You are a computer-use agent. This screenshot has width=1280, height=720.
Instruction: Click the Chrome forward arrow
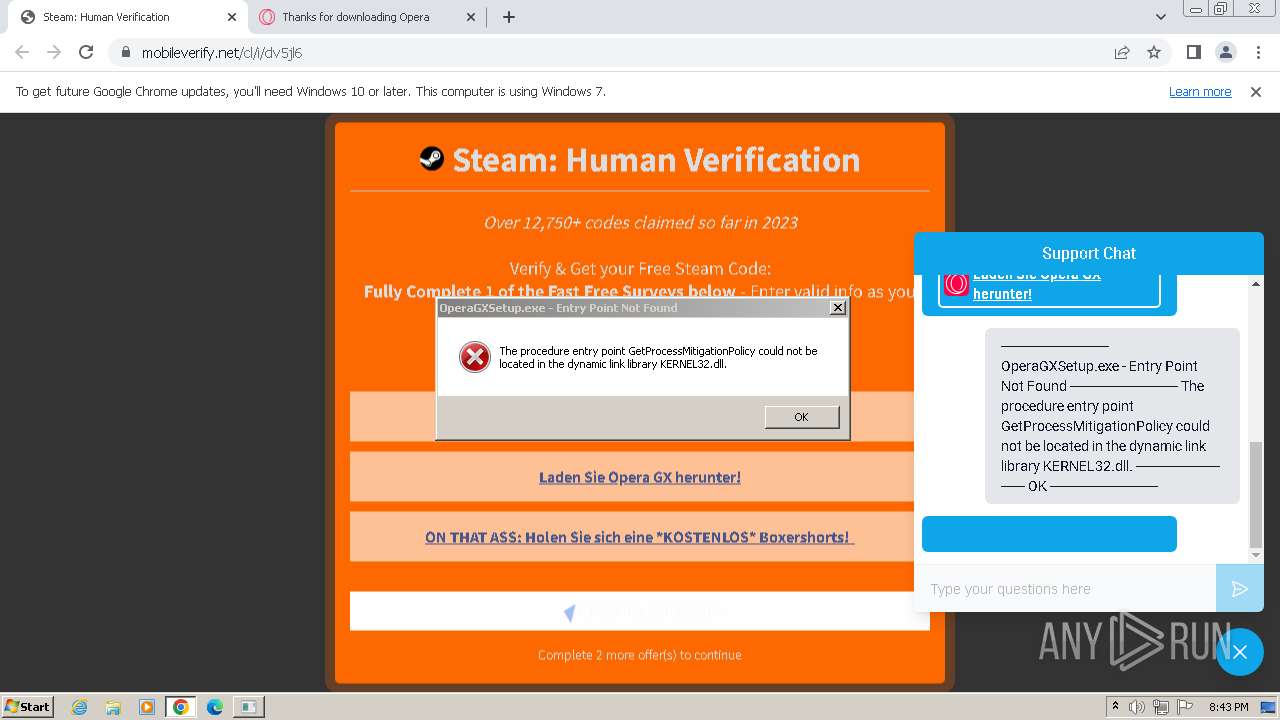(x=54, y=52)
